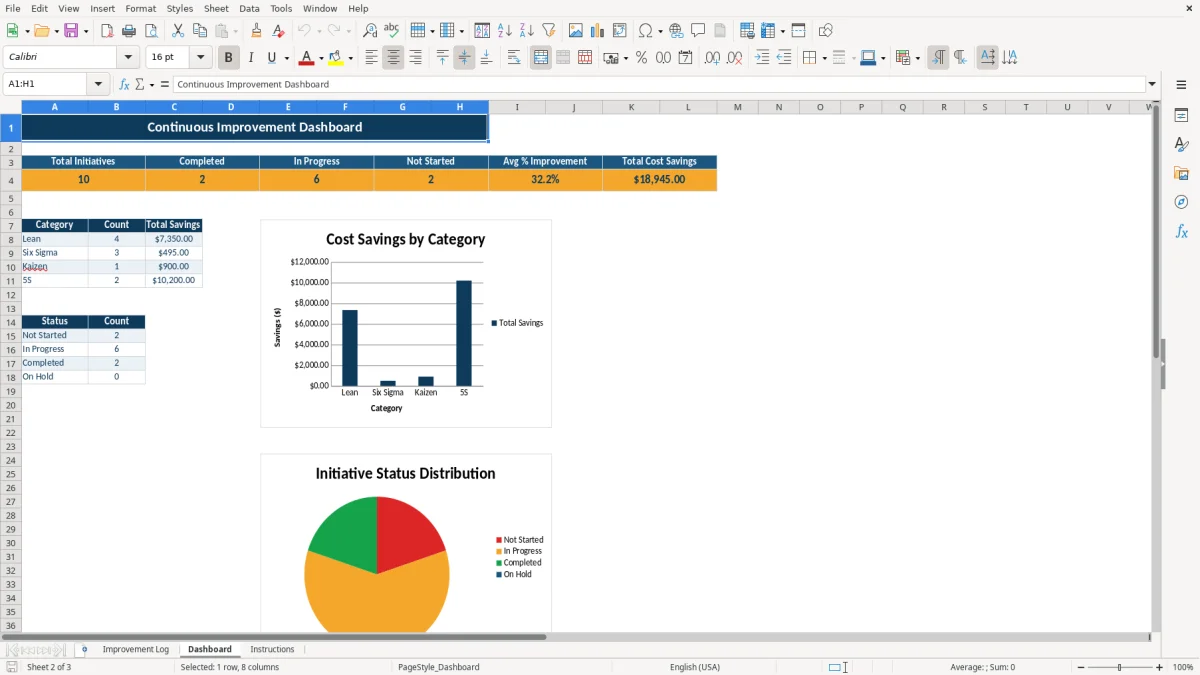
Task: Toggle Align Right
Action: point(415,58)
